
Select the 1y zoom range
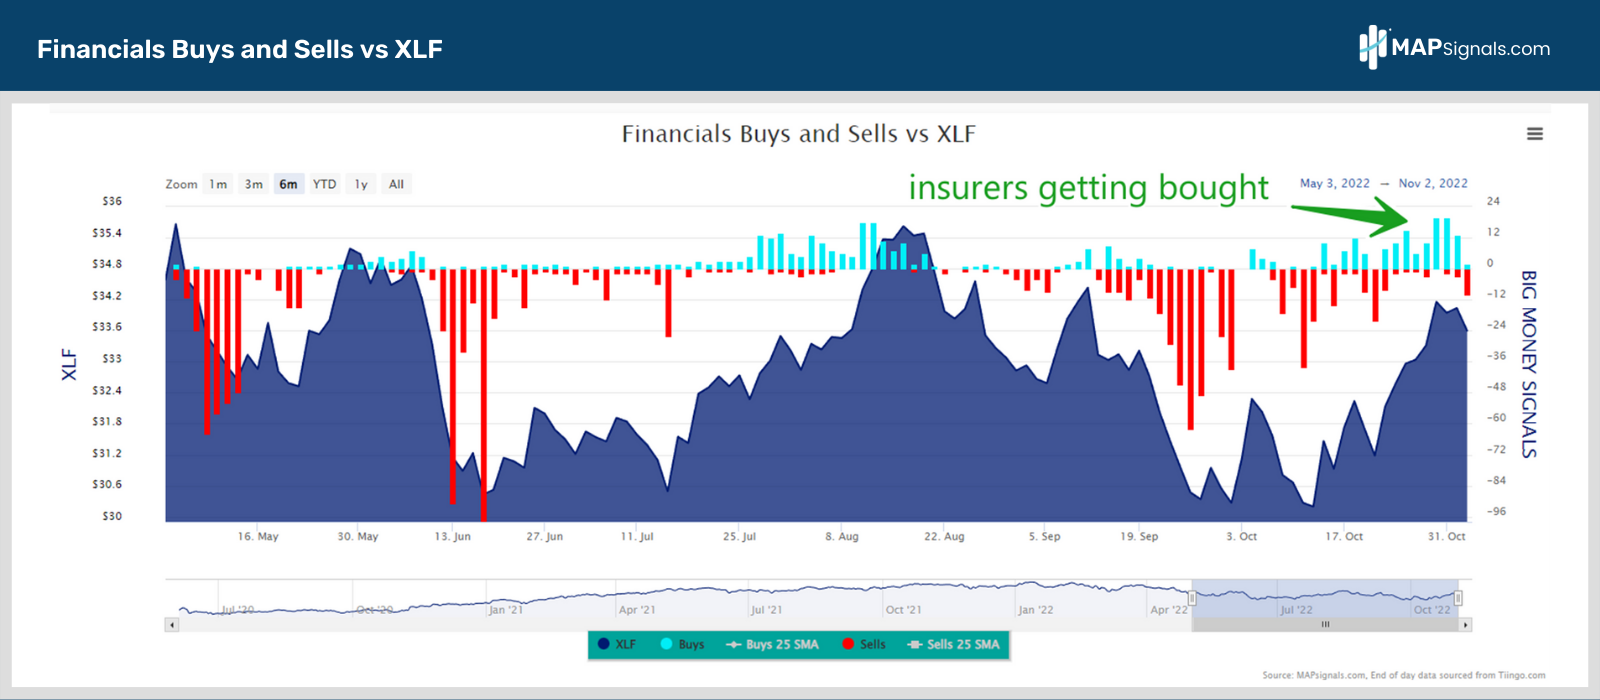coord(361,184)
